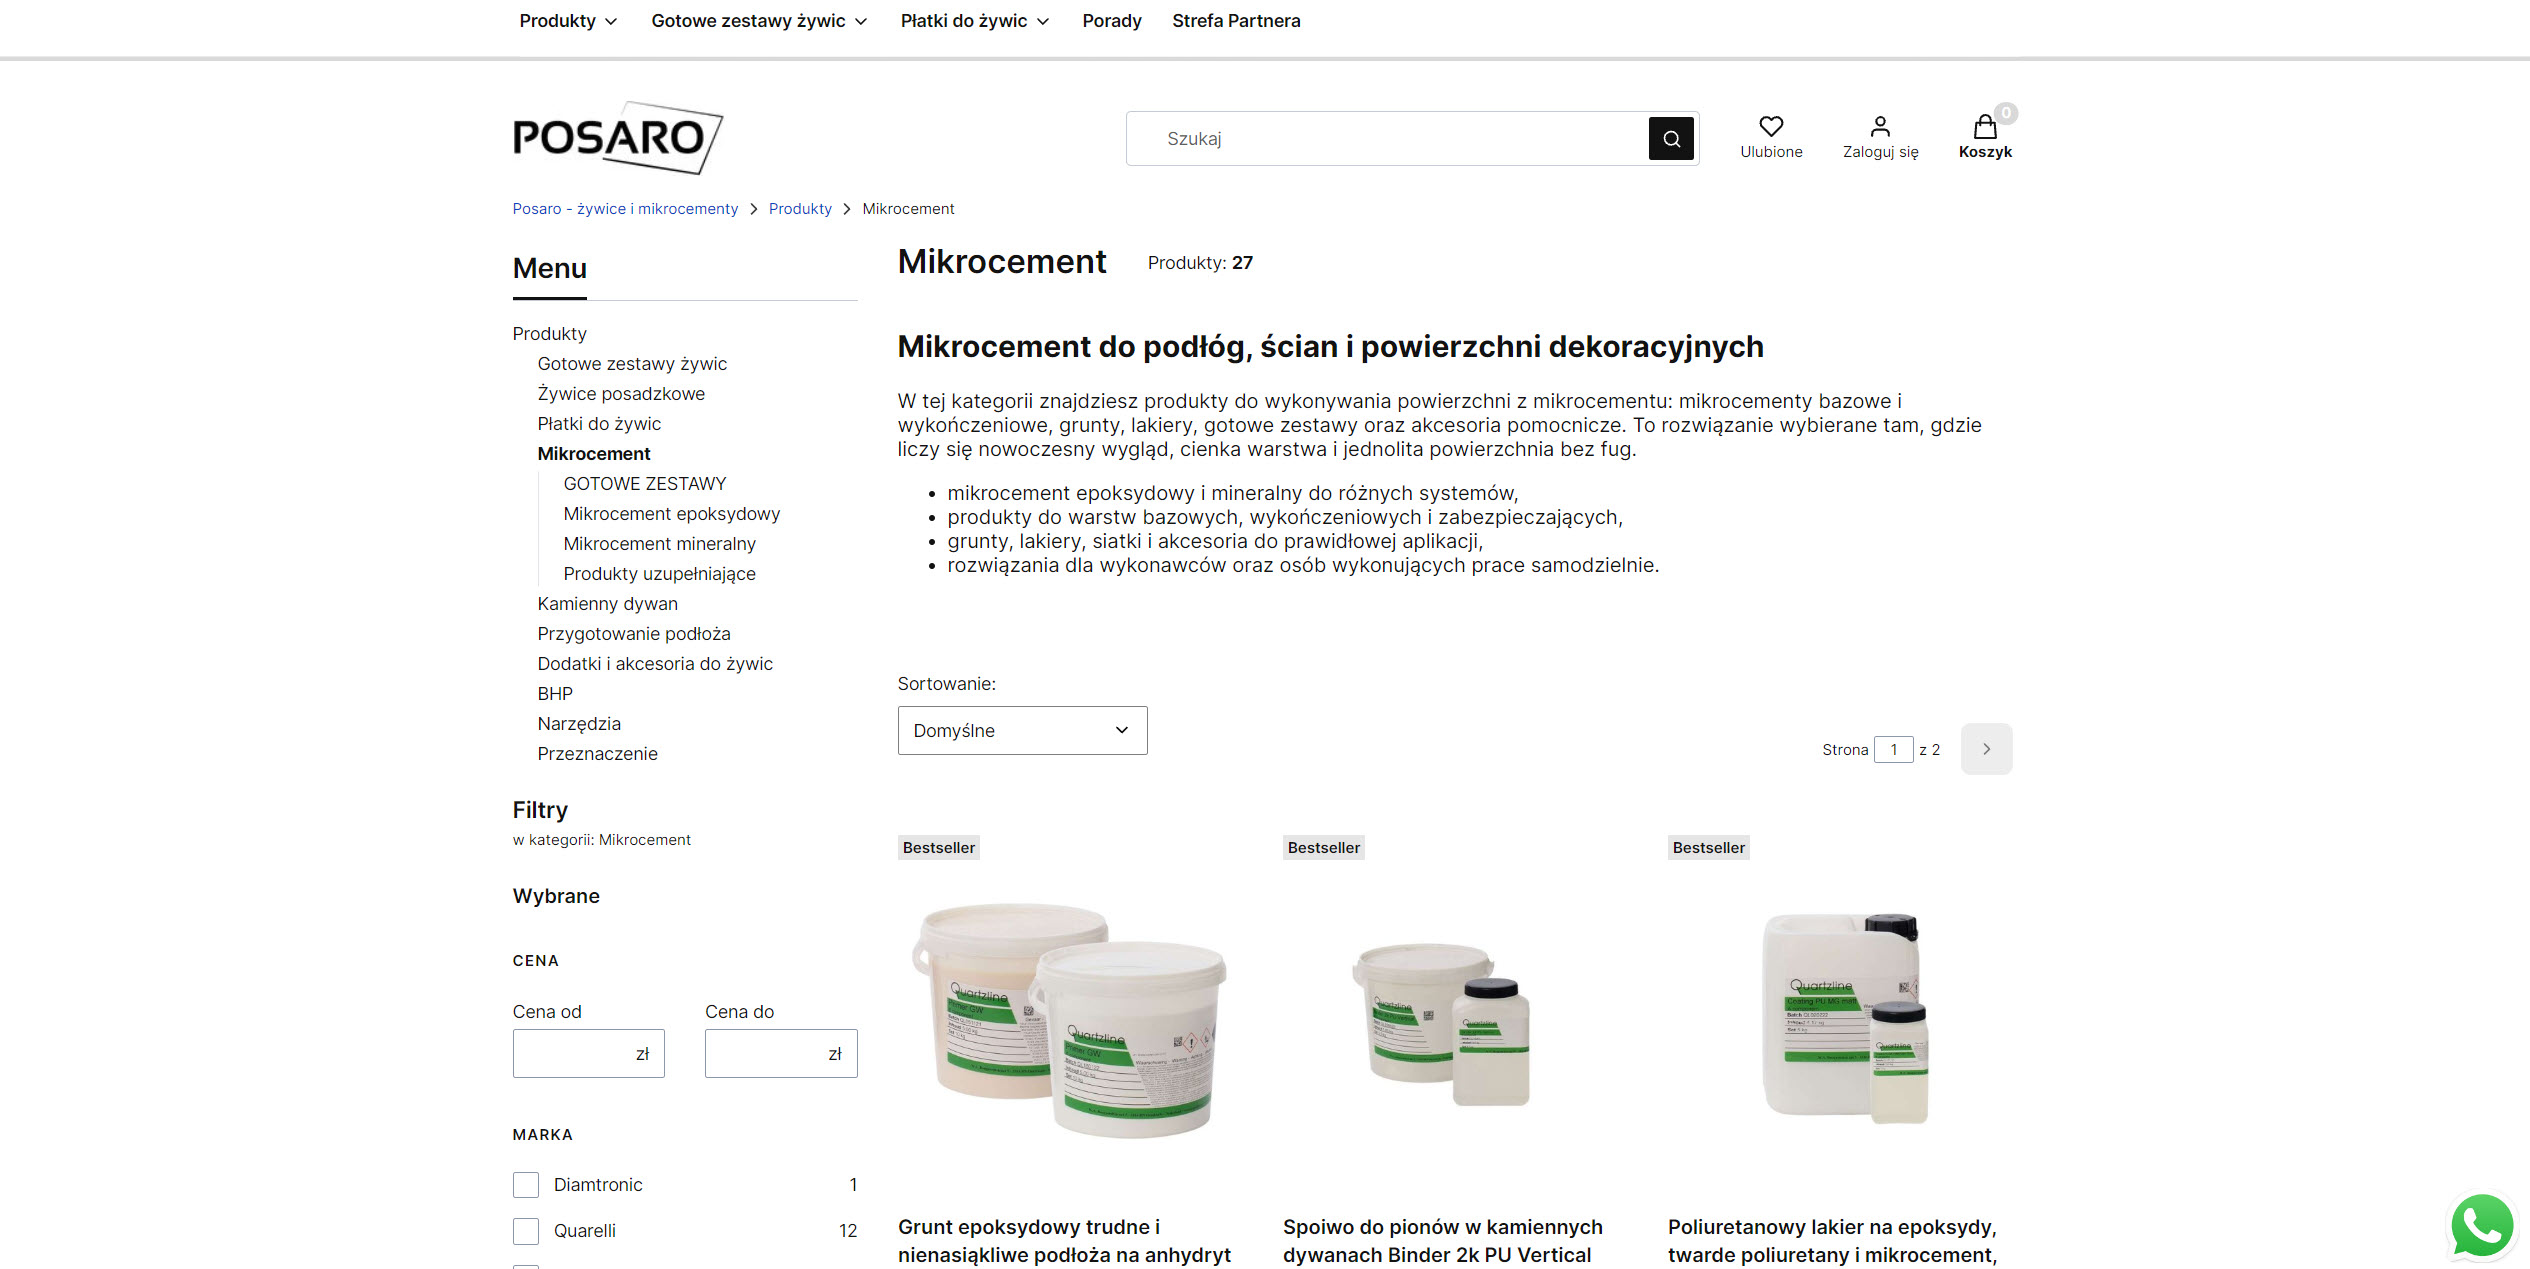2530x1269 pixels.
Task: Select BHP category in sidebar
Action: (x=555, y=694)
